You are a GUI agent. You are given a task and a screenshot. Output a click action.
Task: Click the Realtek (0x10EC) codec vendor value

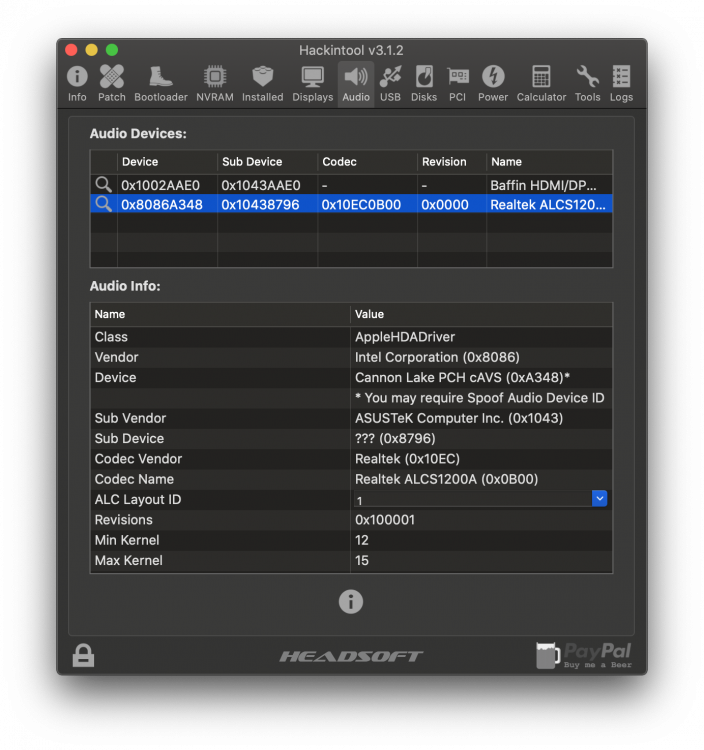pyautogui.click(x=407, y=459)
